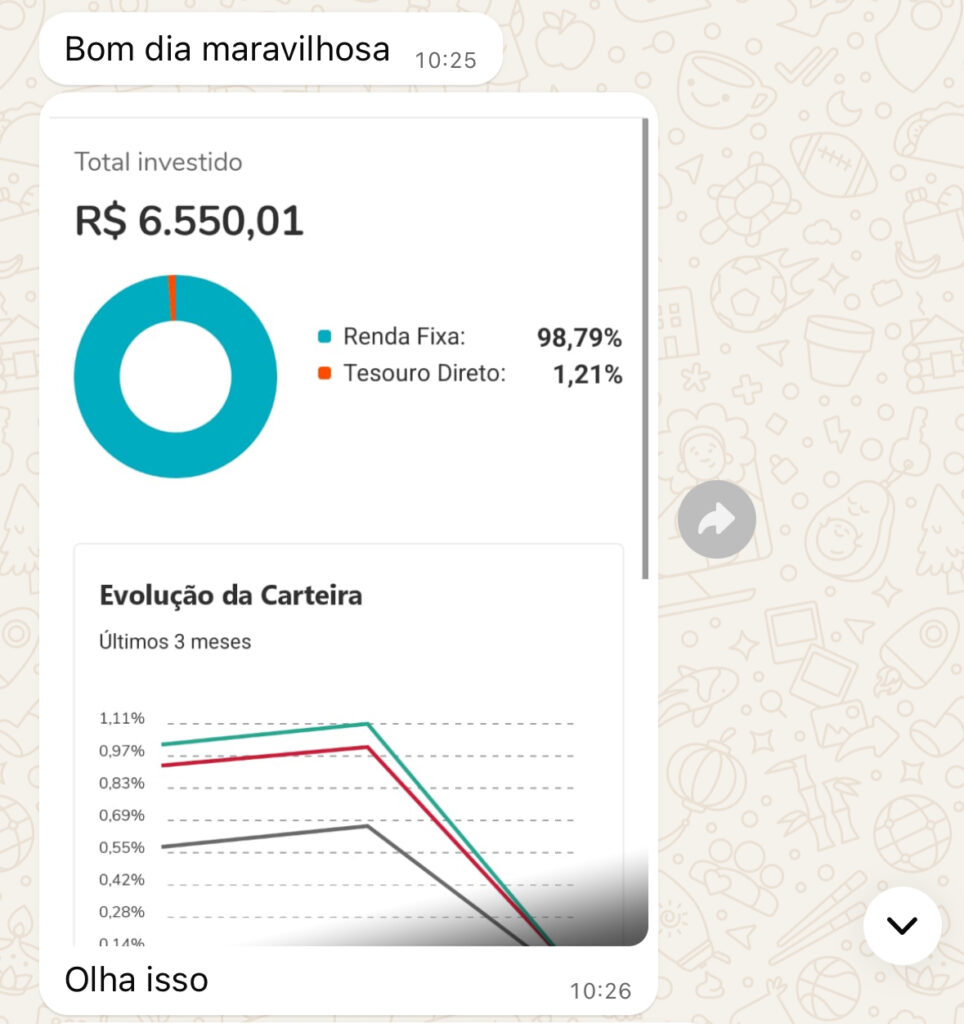Select the teal donut chart segment

(x=176, y=455)
